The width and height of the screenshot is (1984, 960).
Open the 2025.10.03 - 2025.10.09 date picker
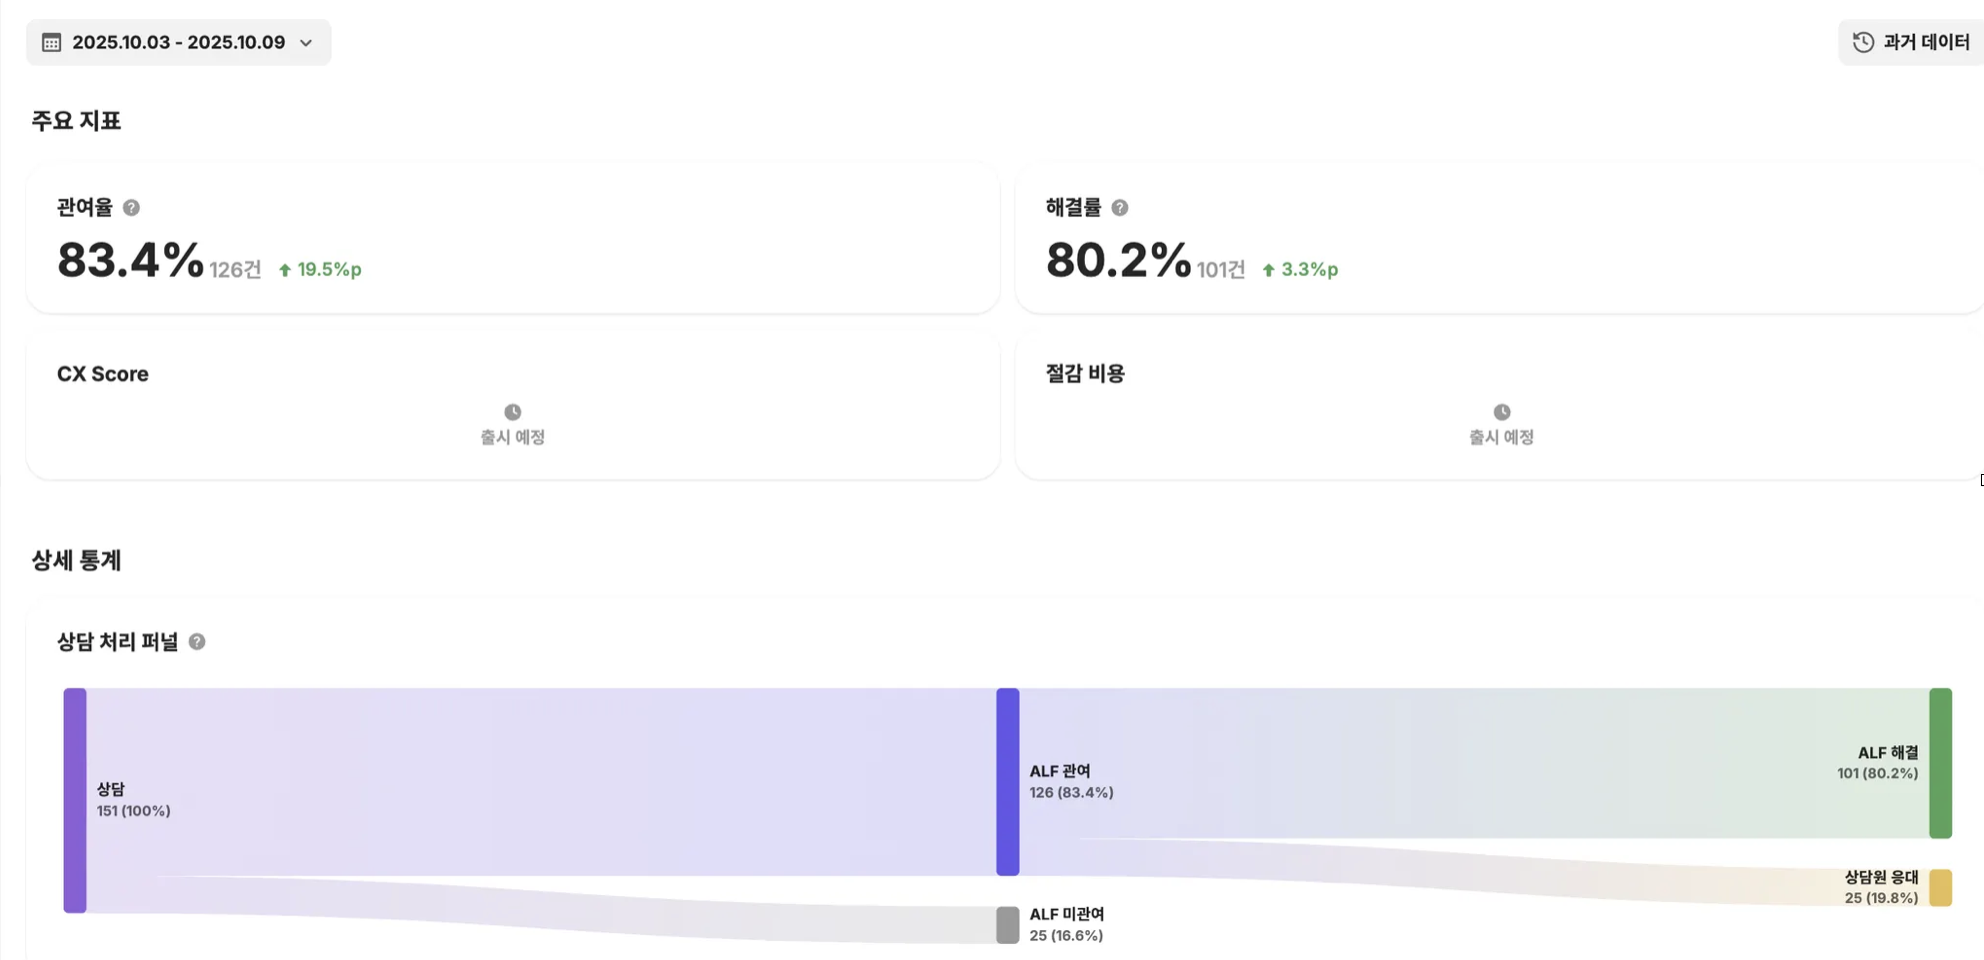pos(178,42)
